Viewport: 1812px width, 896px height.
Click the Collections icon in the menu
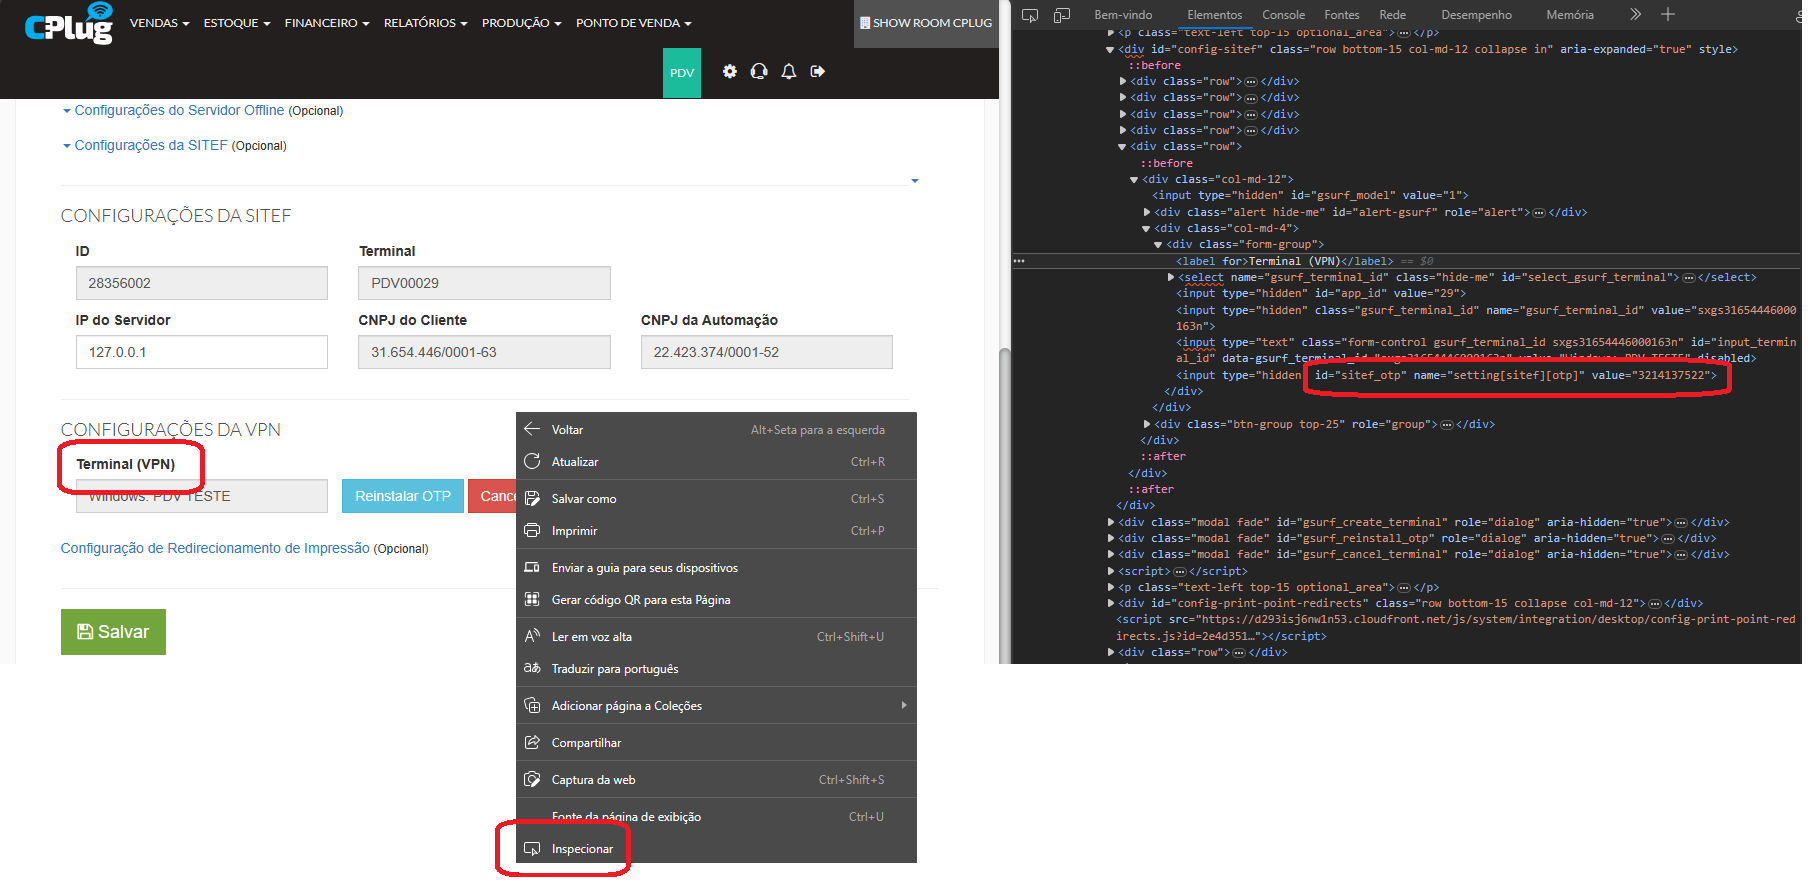click(532, 705)
